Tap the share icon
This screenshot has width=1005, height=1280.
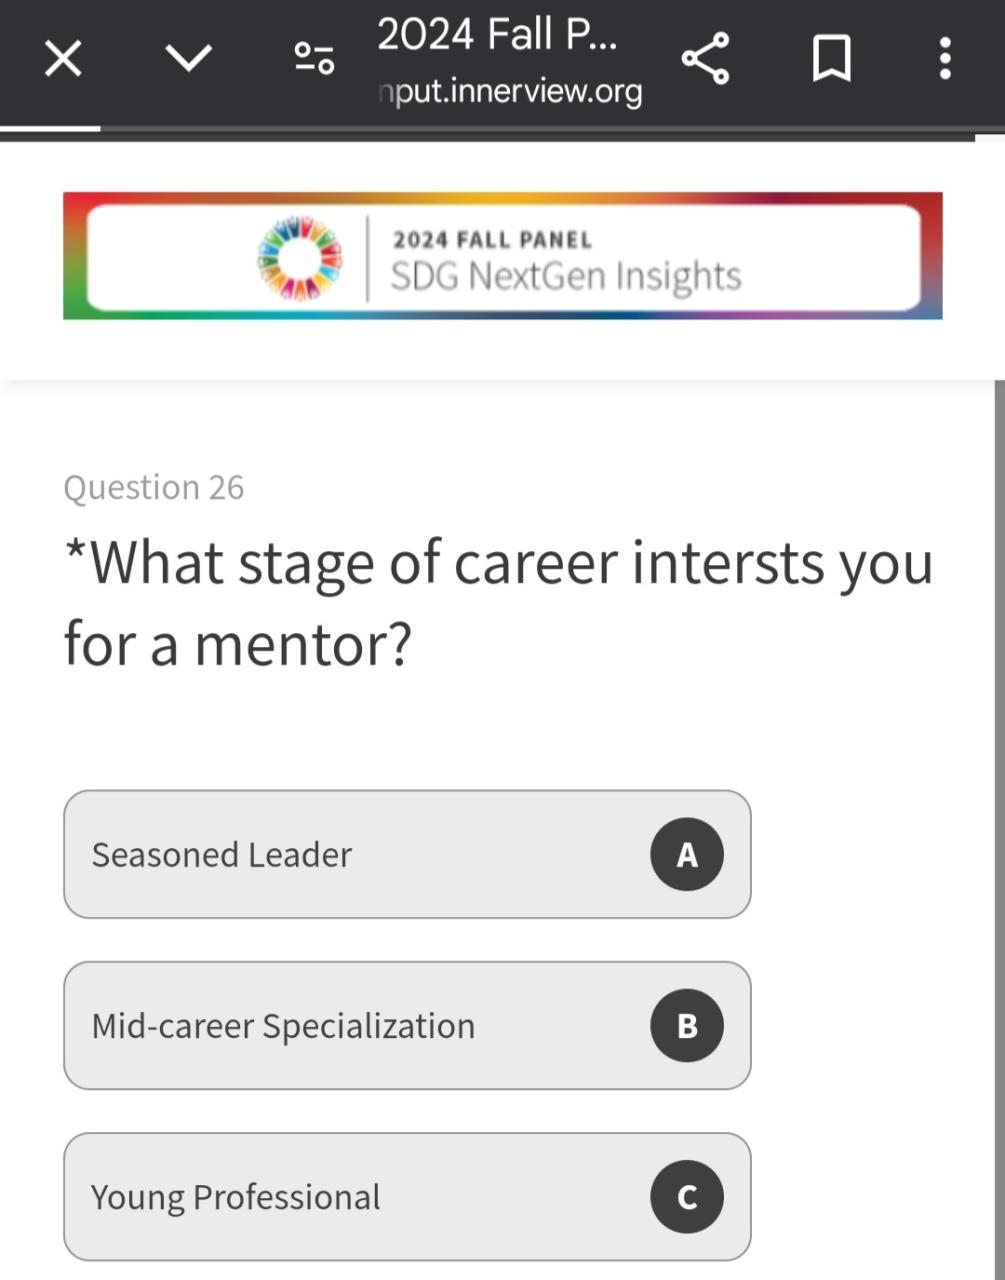point(705,59)
